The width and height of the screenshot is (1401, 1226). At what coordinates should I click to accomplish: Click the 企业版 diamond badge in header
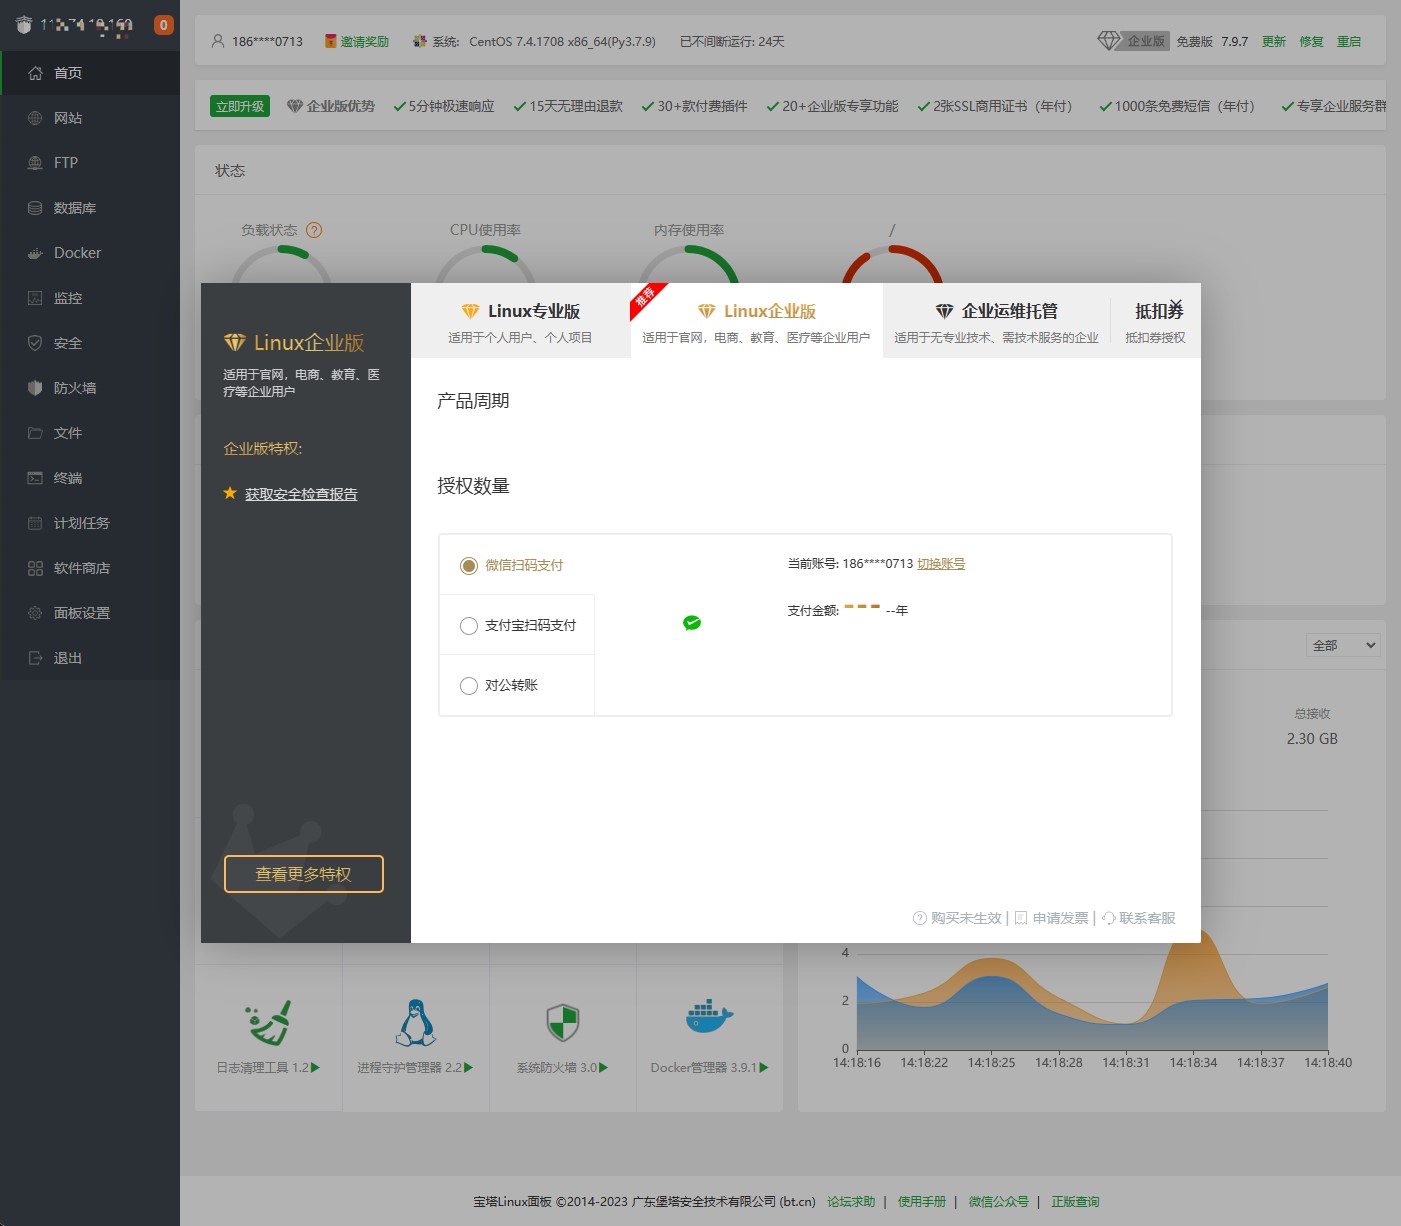[x=1133, y=41]
